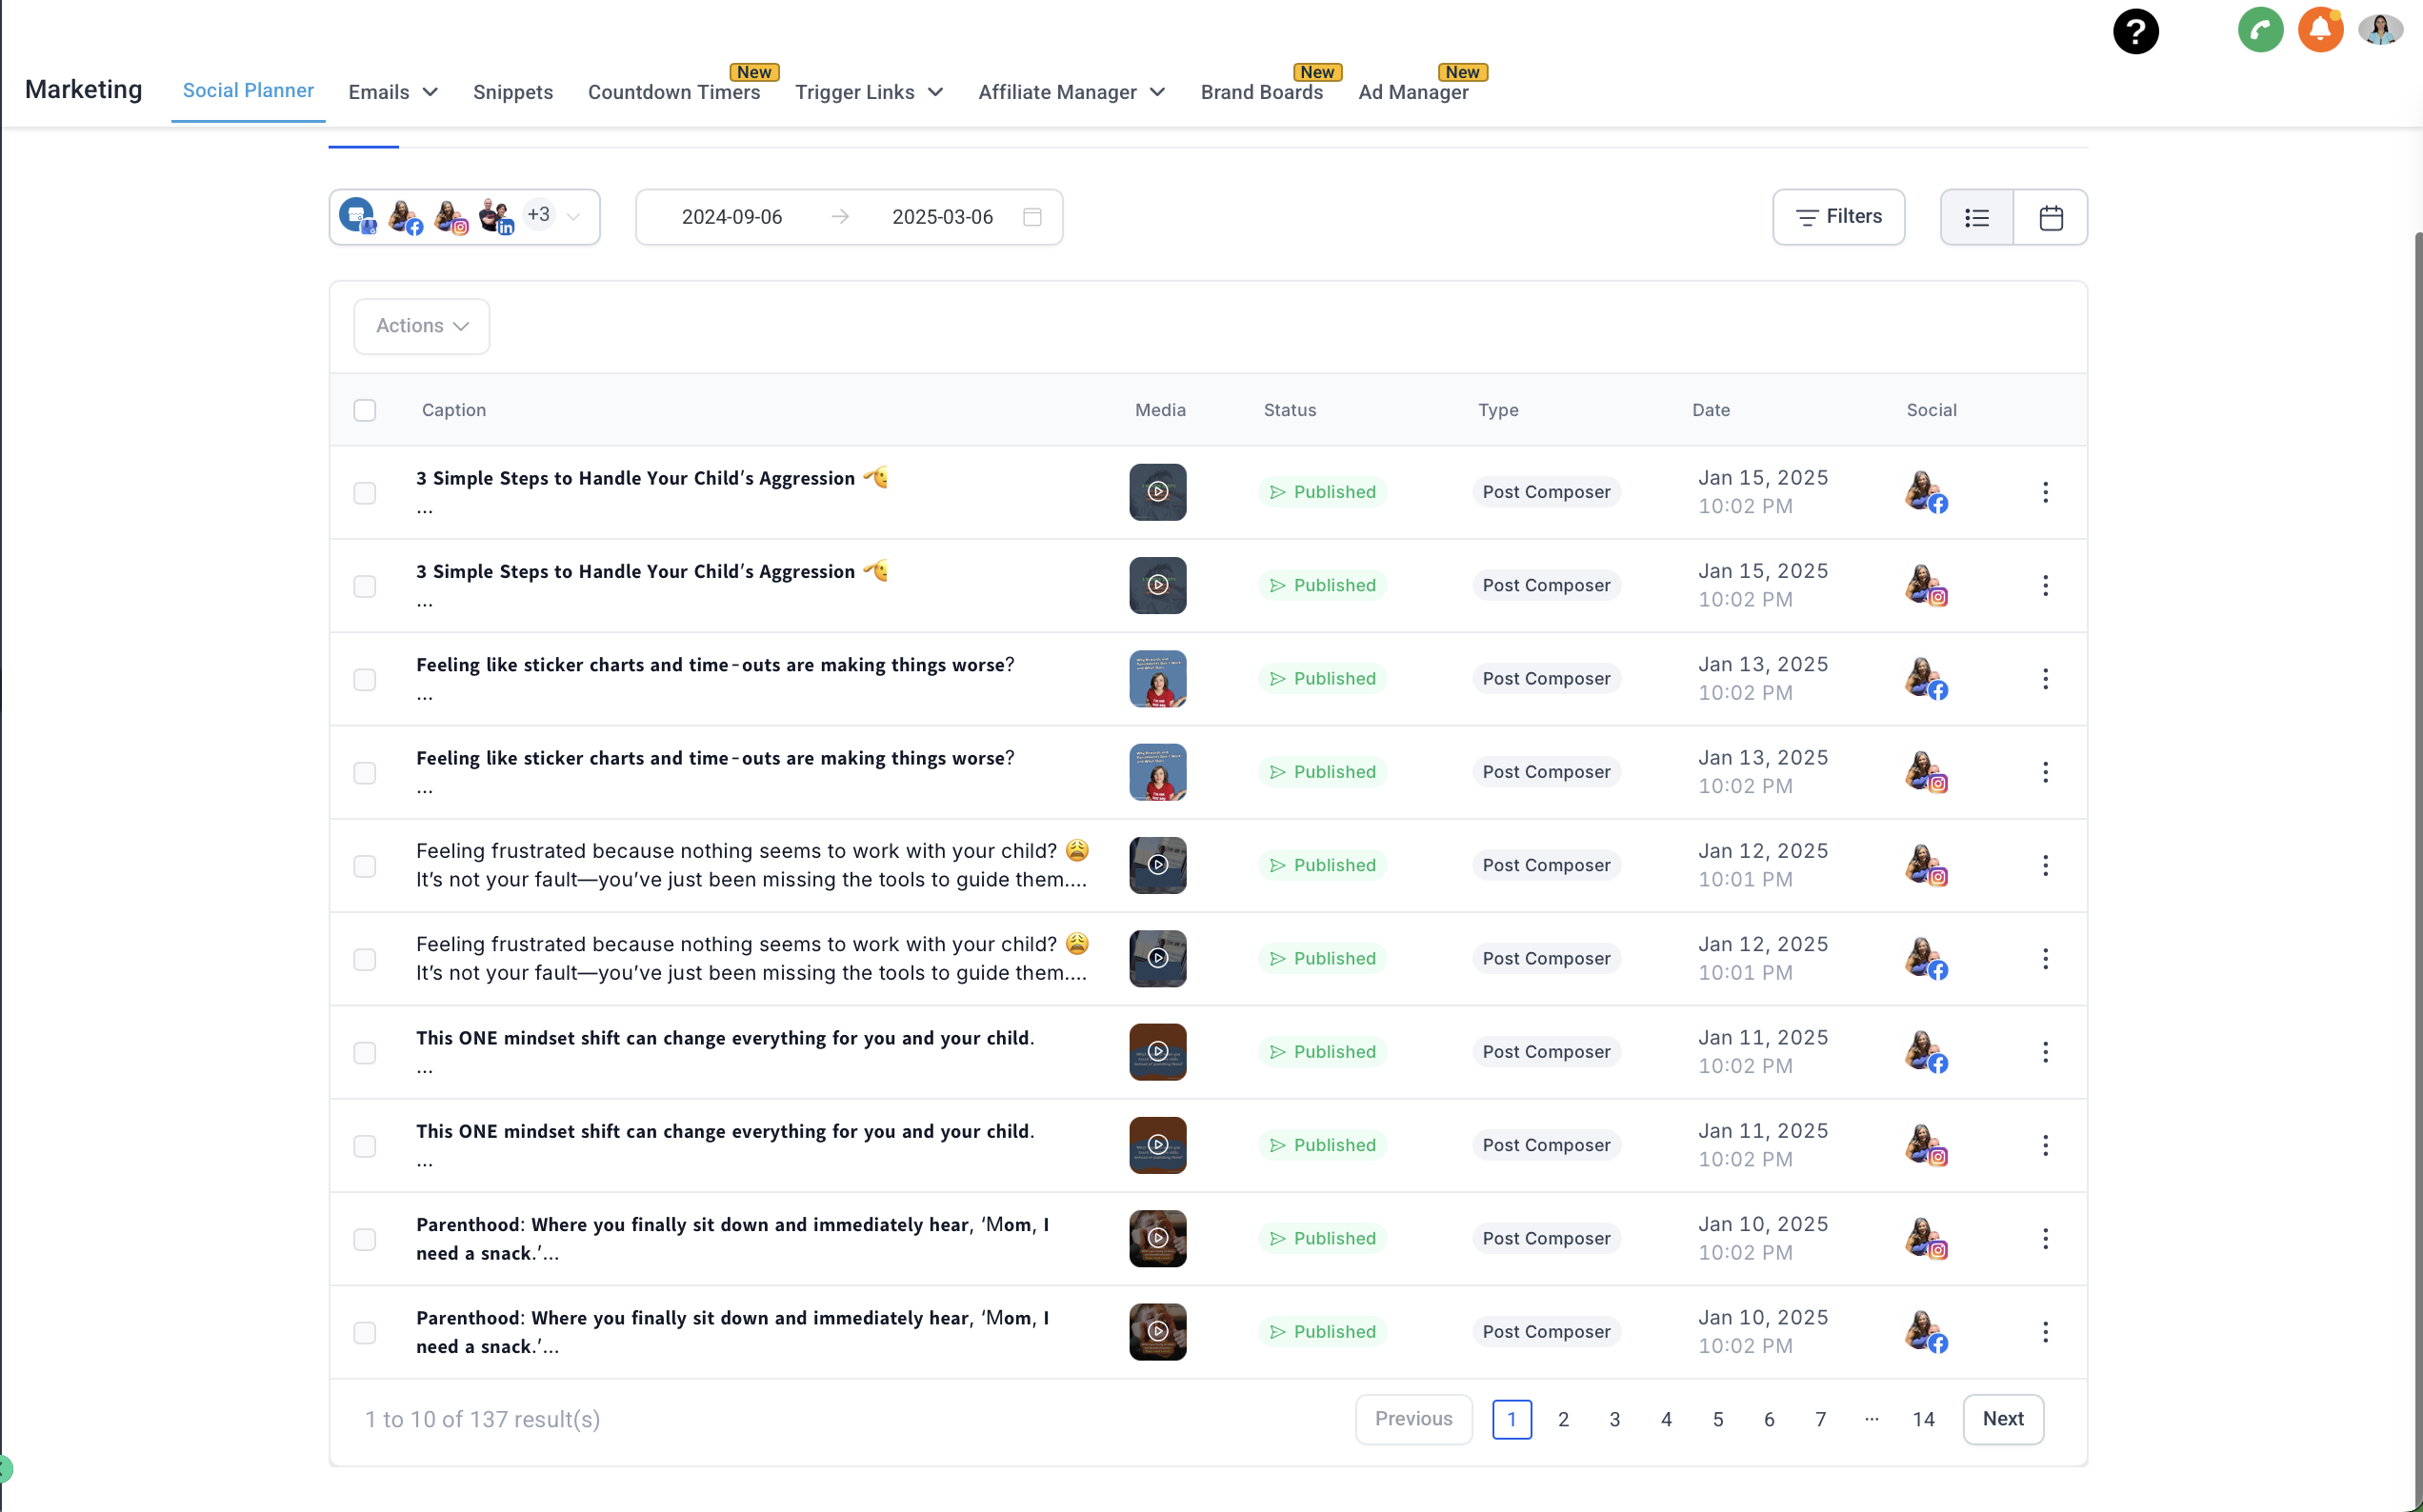Open the Brand Boards tab
The image size is (2423, 1512).
click(1261, 92)
